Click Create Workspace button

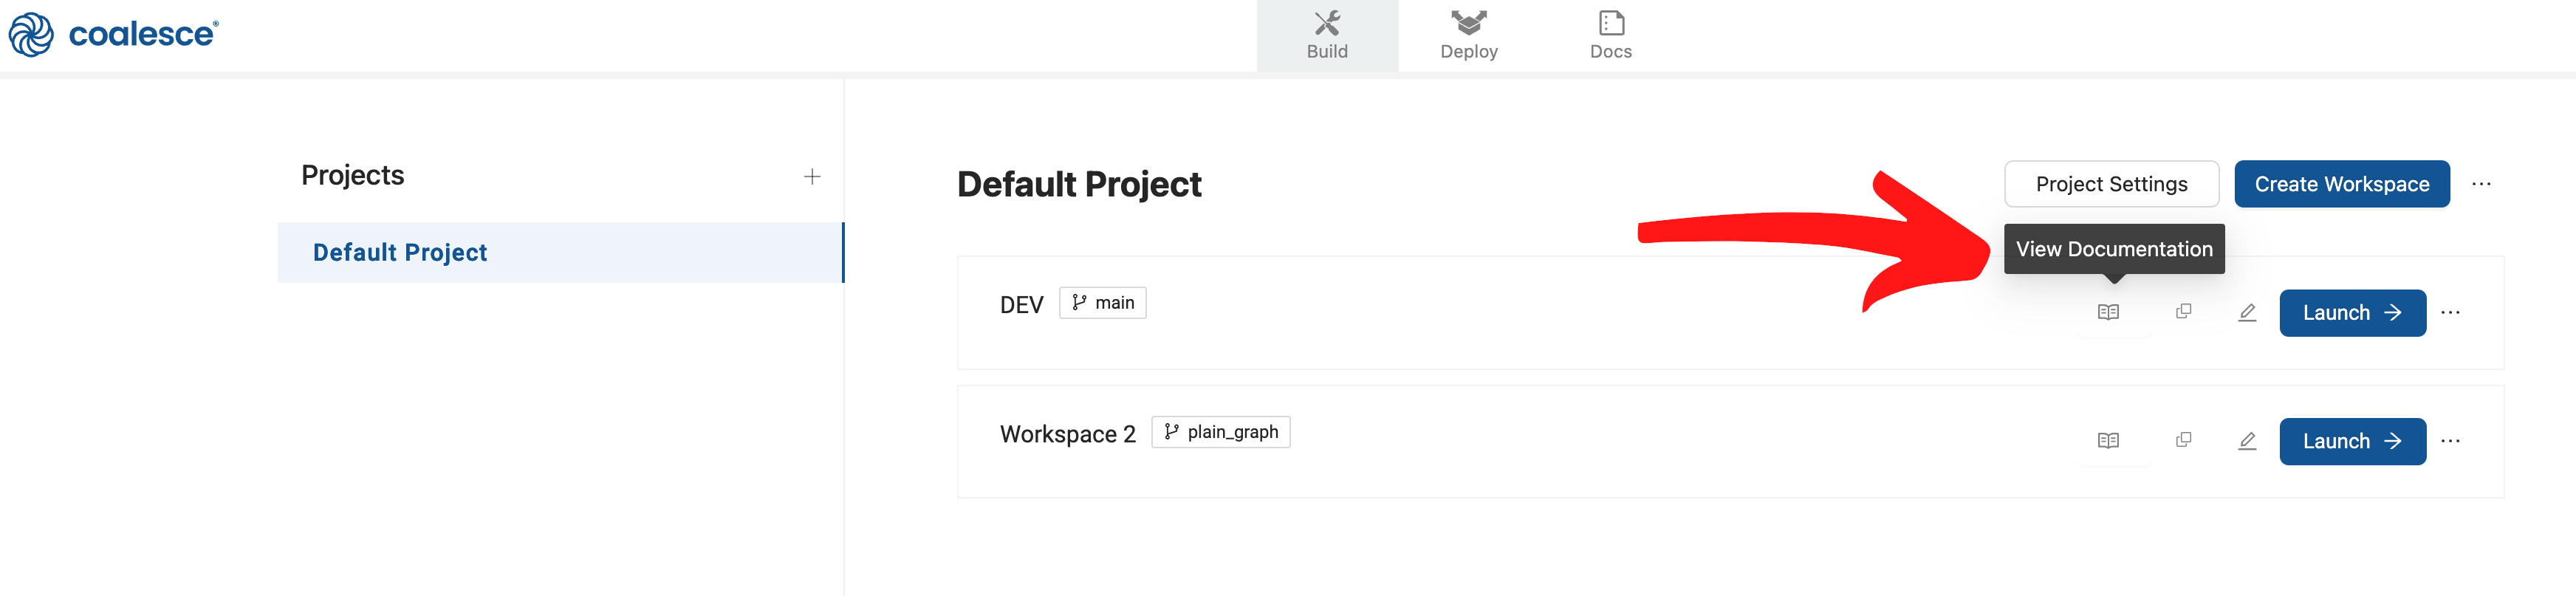2341,184
